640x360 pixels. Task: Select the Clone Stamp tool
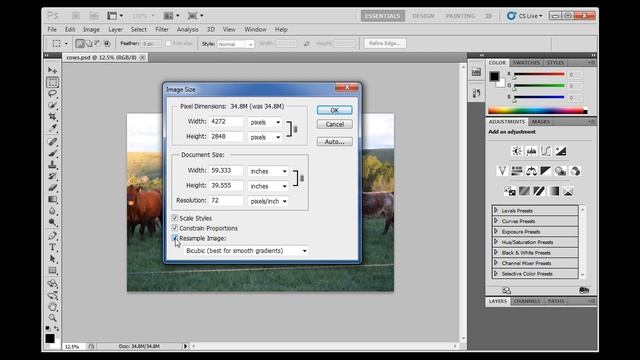52,164
